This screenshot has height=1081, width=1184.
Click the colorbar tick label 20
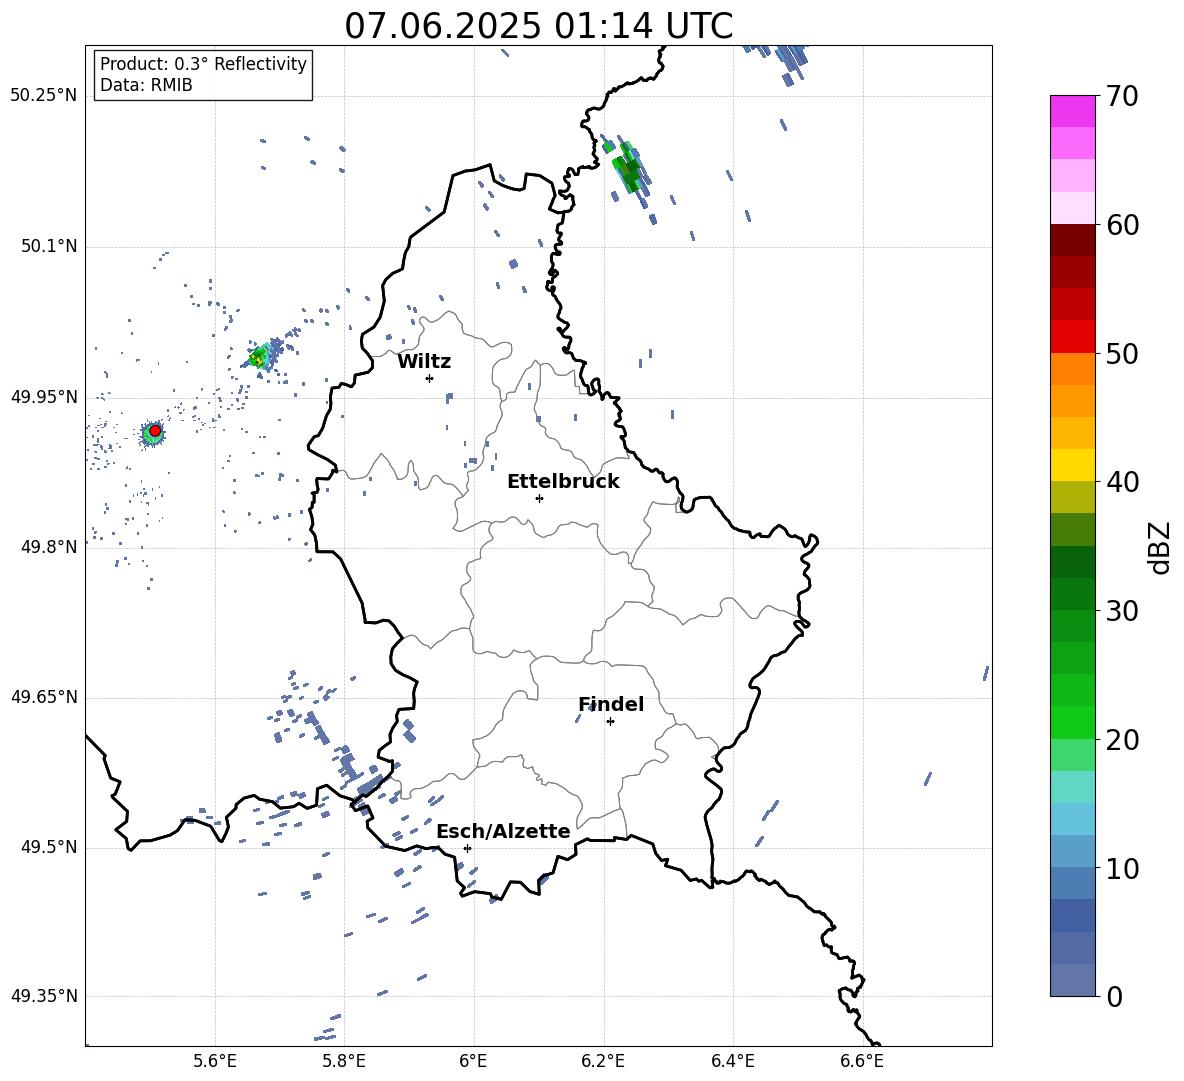pos(1122,740)
